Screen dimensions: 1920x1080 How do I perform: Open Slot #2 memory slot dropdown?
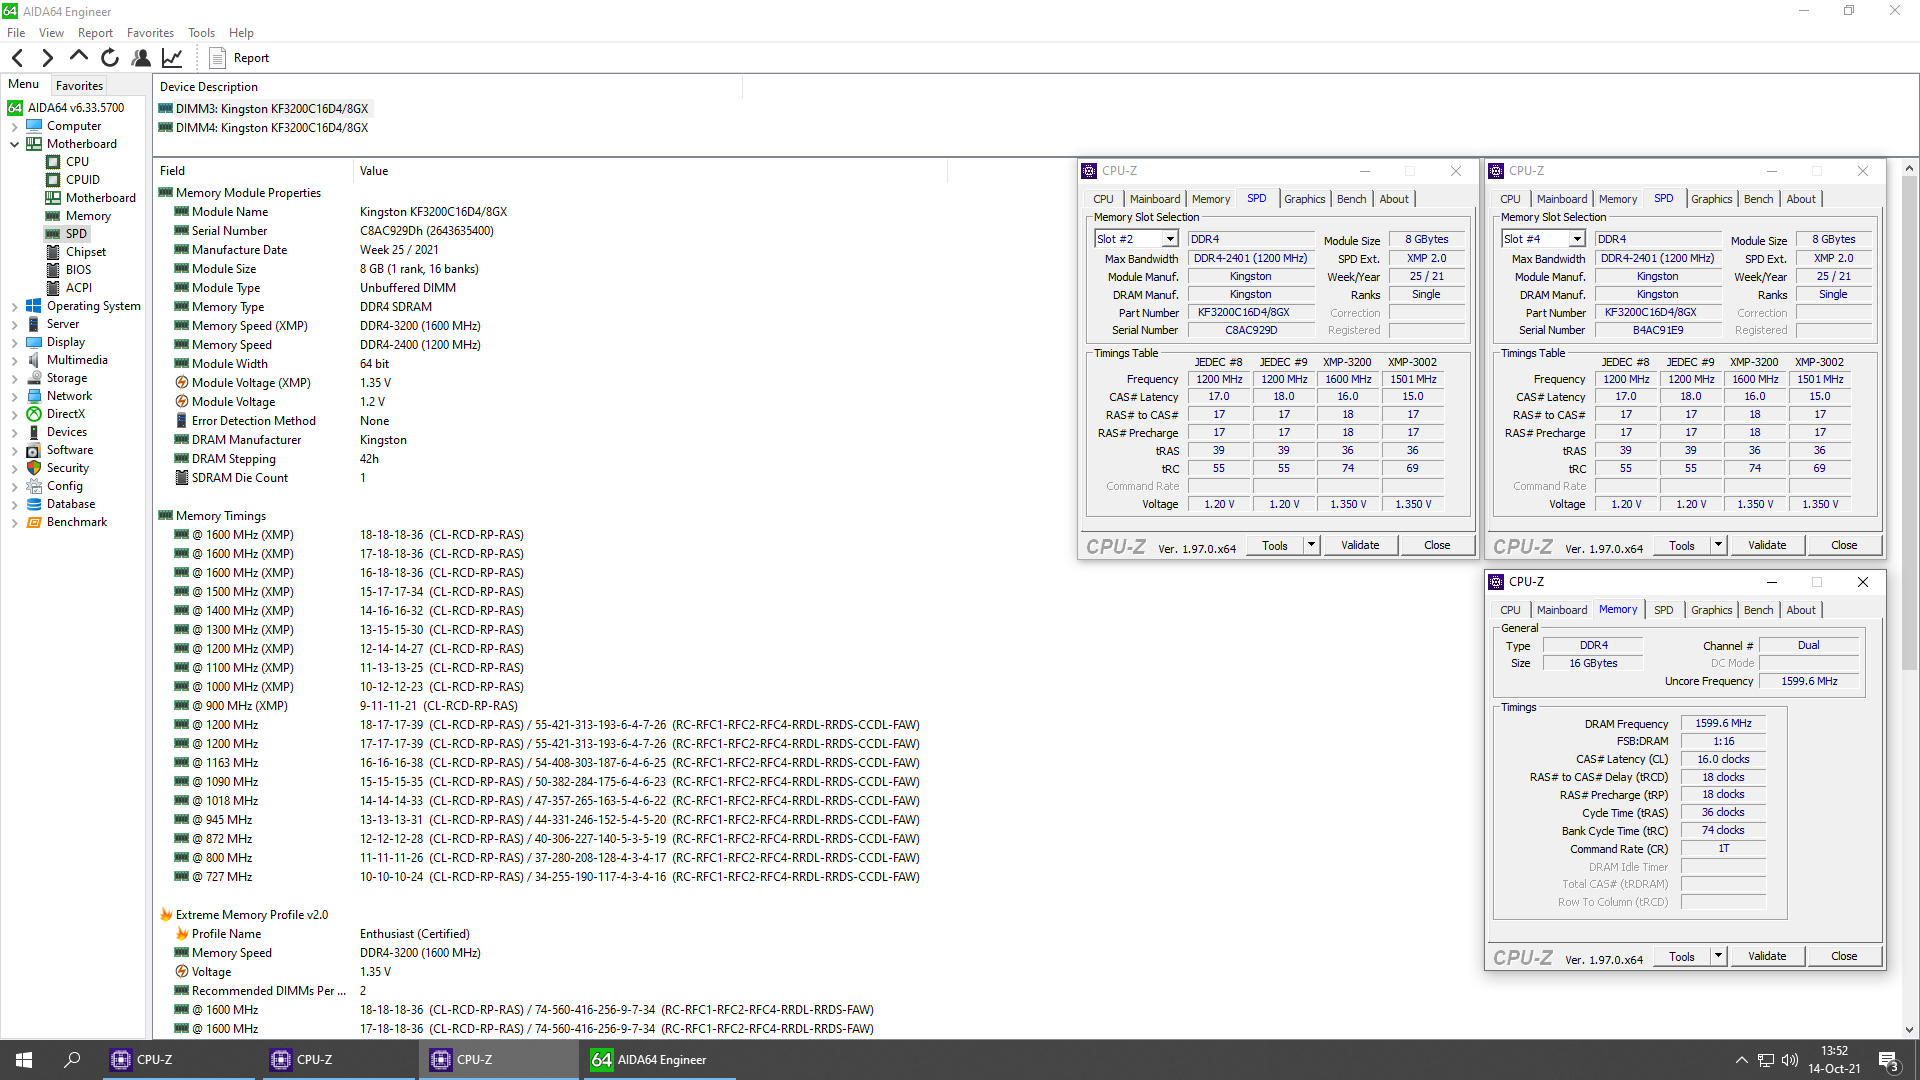pos(1169,239)
